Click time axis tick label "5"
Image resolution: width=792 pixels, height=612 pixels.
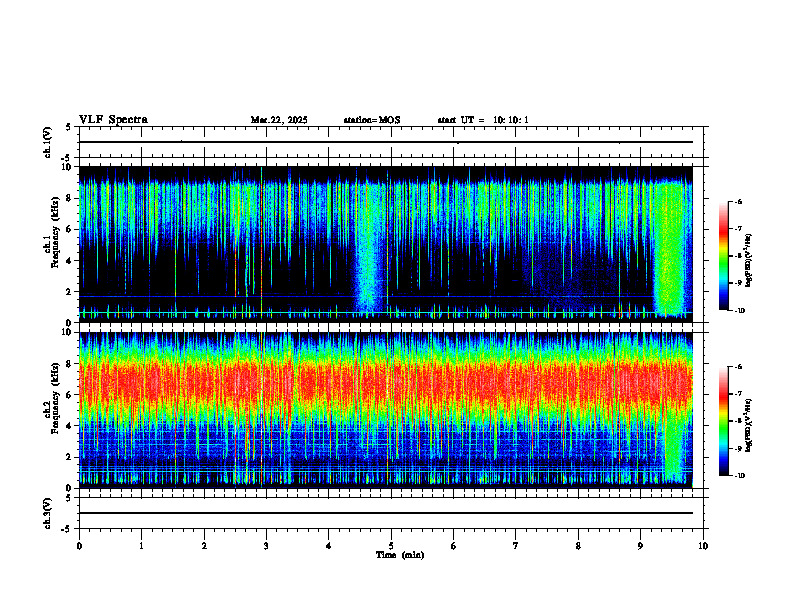point(391,546)
